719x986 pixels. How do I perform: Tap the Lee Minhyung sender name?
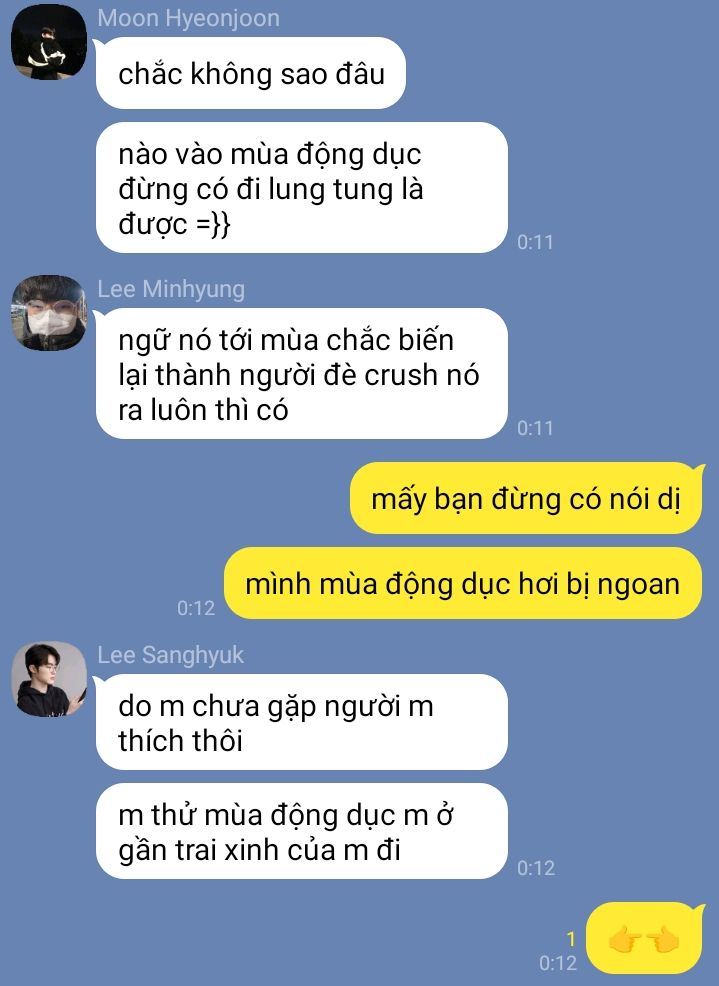(x=170, y=289)
